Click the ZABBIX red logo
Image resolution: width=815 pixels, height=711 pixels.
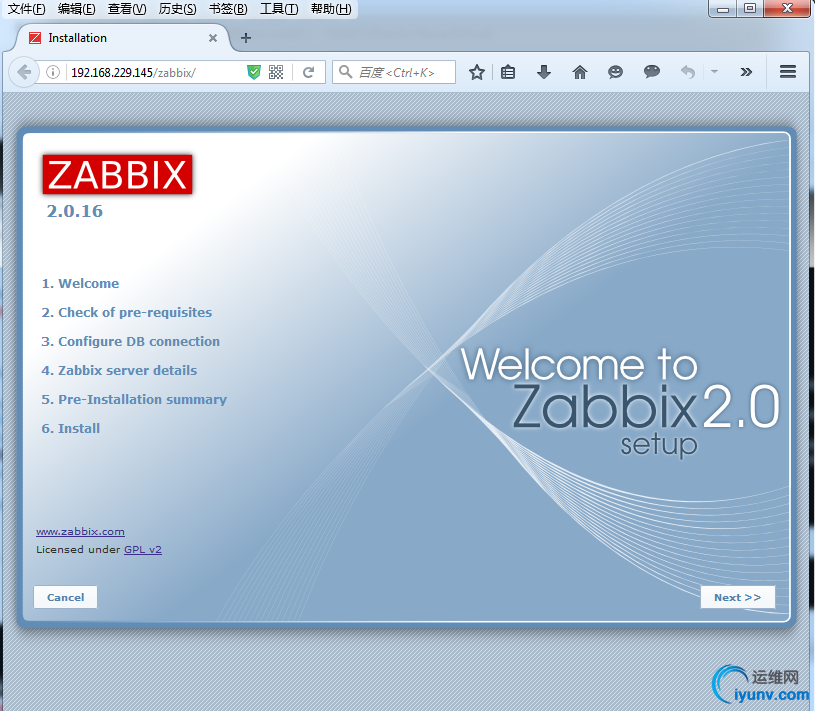117,175
